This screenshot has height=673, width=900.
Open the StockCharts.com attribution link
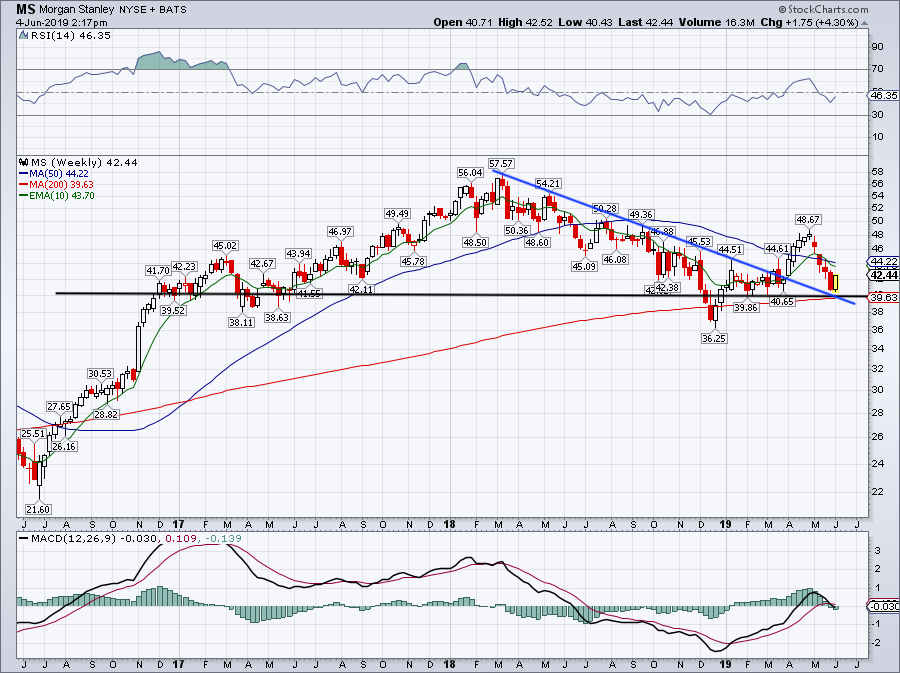click(x=828, y=10)
